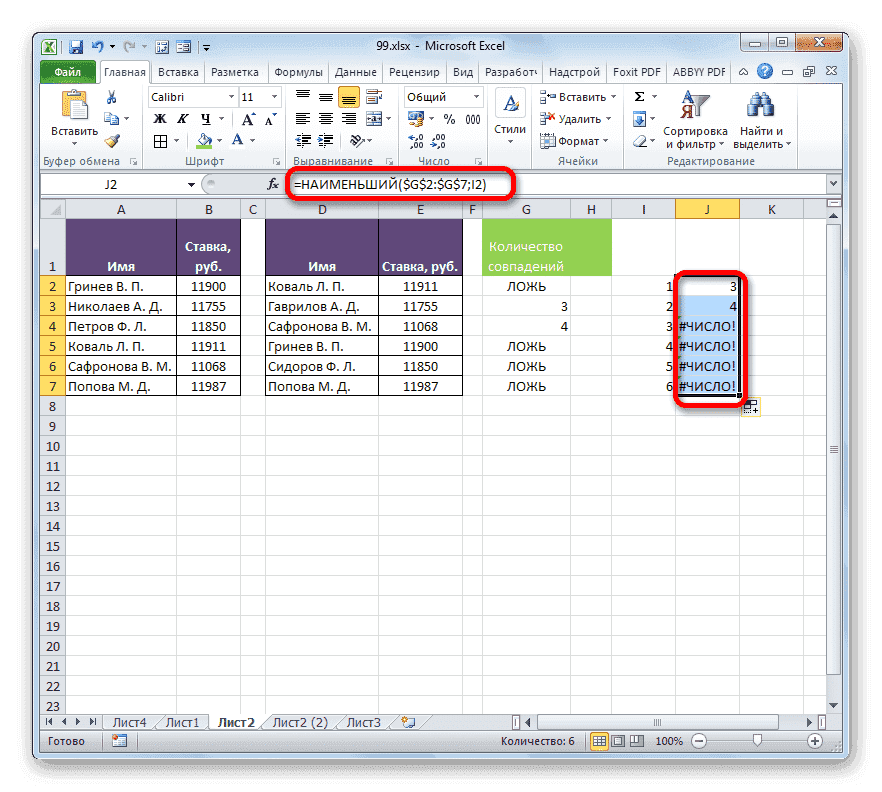Screen dimensions: 882x792
Task: Toggle center alignment in Выравнивание group
Action: pyautogui.click(x=324, y=118)
